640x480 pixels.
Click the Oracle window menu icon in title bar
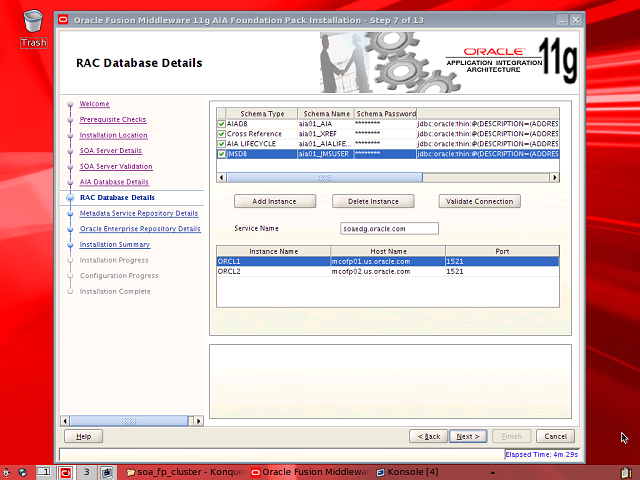pyautogui.click(x=64, y=18)
